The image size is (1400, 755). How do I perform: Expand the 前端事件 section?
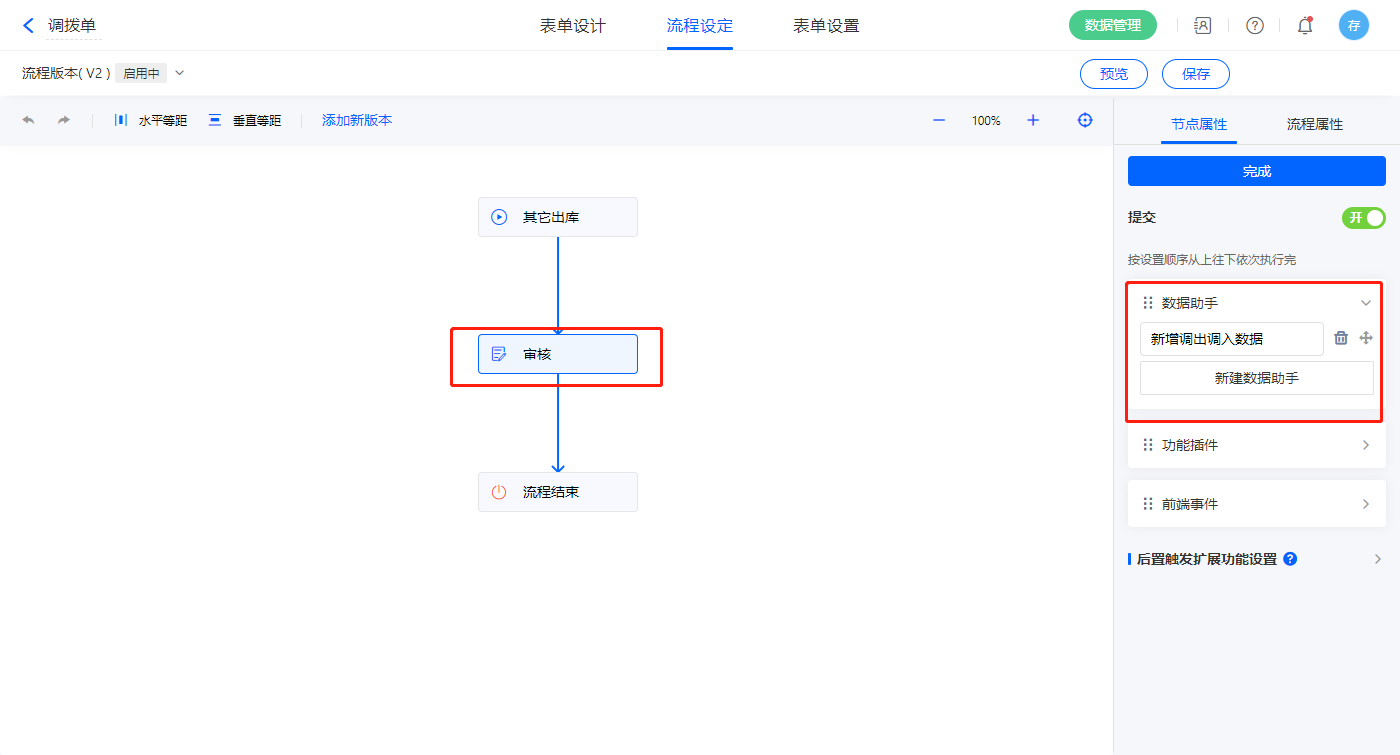click(1365, 504)
